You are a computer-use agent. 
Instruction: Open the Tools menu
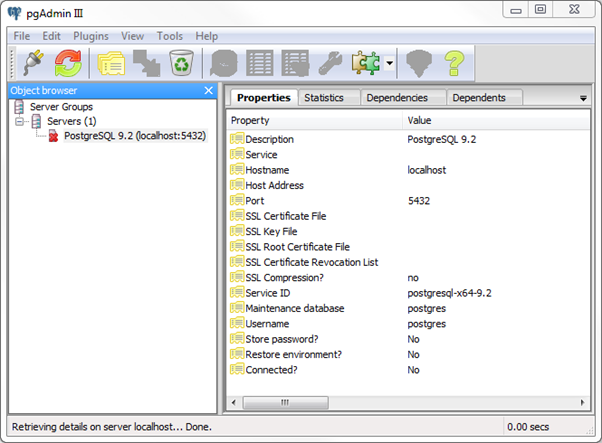click(x=169, y=36)
